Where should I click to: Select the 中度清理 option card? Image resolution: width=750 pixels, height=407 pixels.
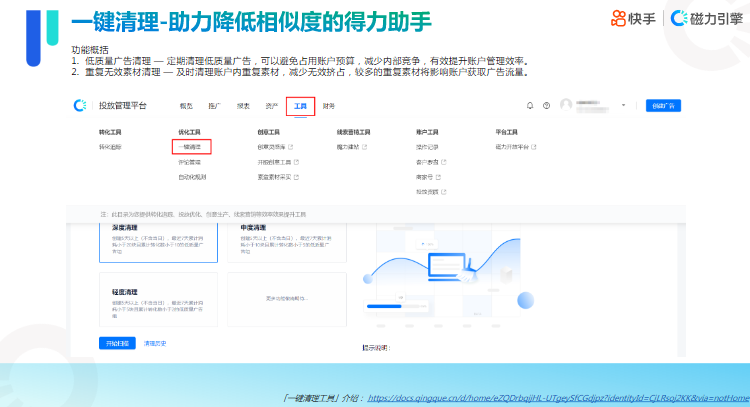point(287,242)
